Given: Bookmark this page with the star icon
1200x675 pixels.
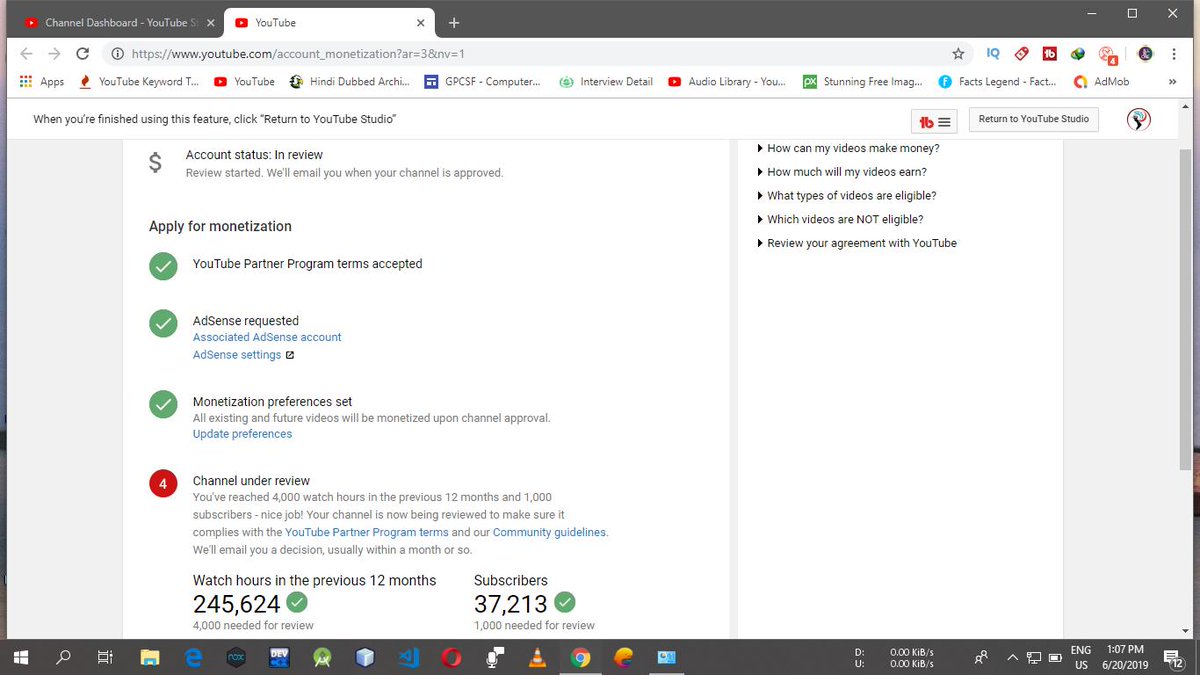Looking at the screenshot, I should click(958, 54).
